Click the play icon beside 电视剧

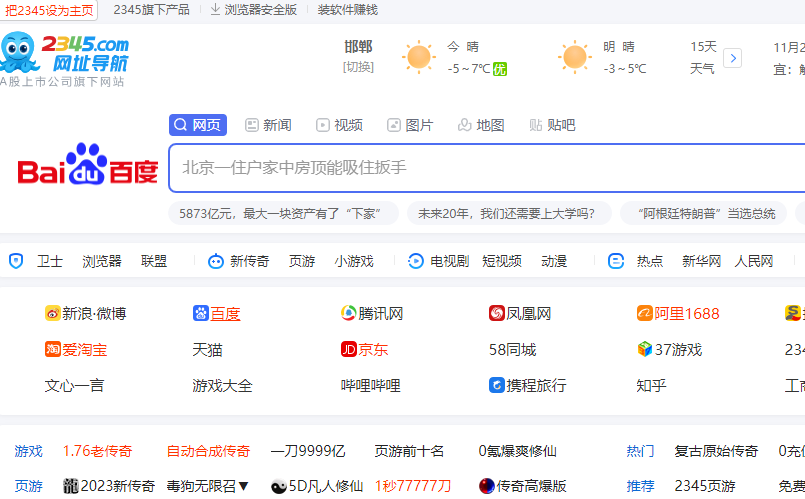point(415,261)
